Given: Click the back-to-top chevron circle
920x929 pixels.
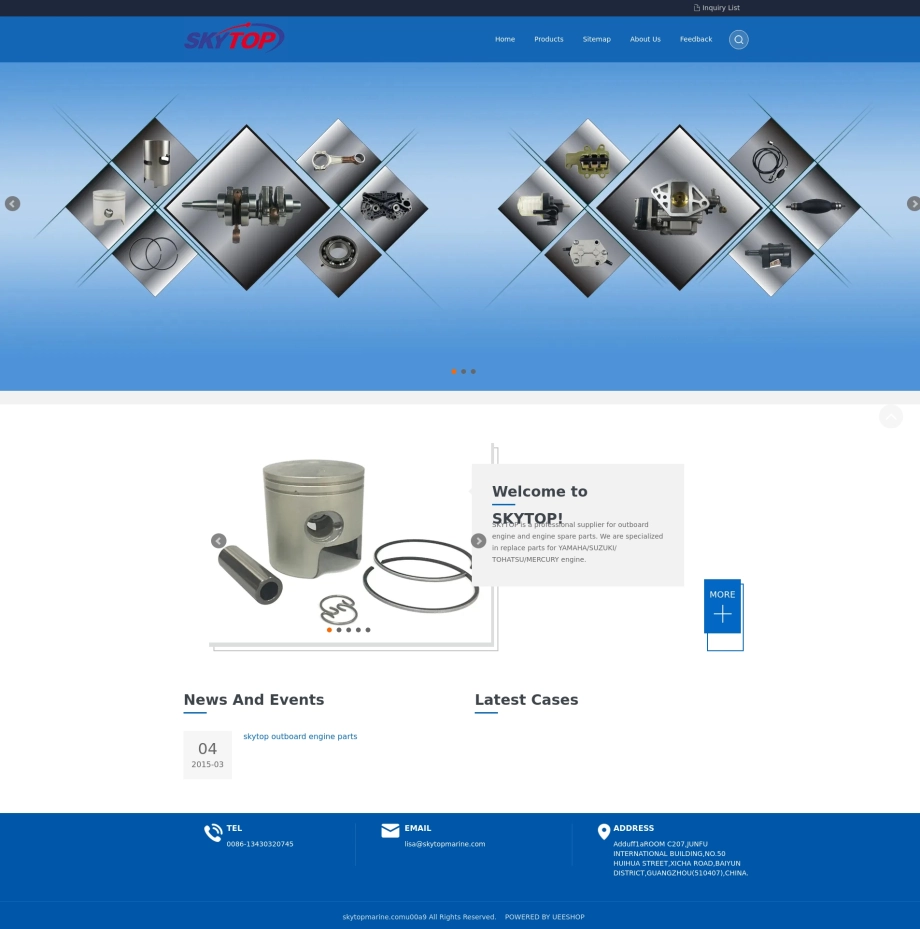Looking at the screenshot, I should [890, 417].
